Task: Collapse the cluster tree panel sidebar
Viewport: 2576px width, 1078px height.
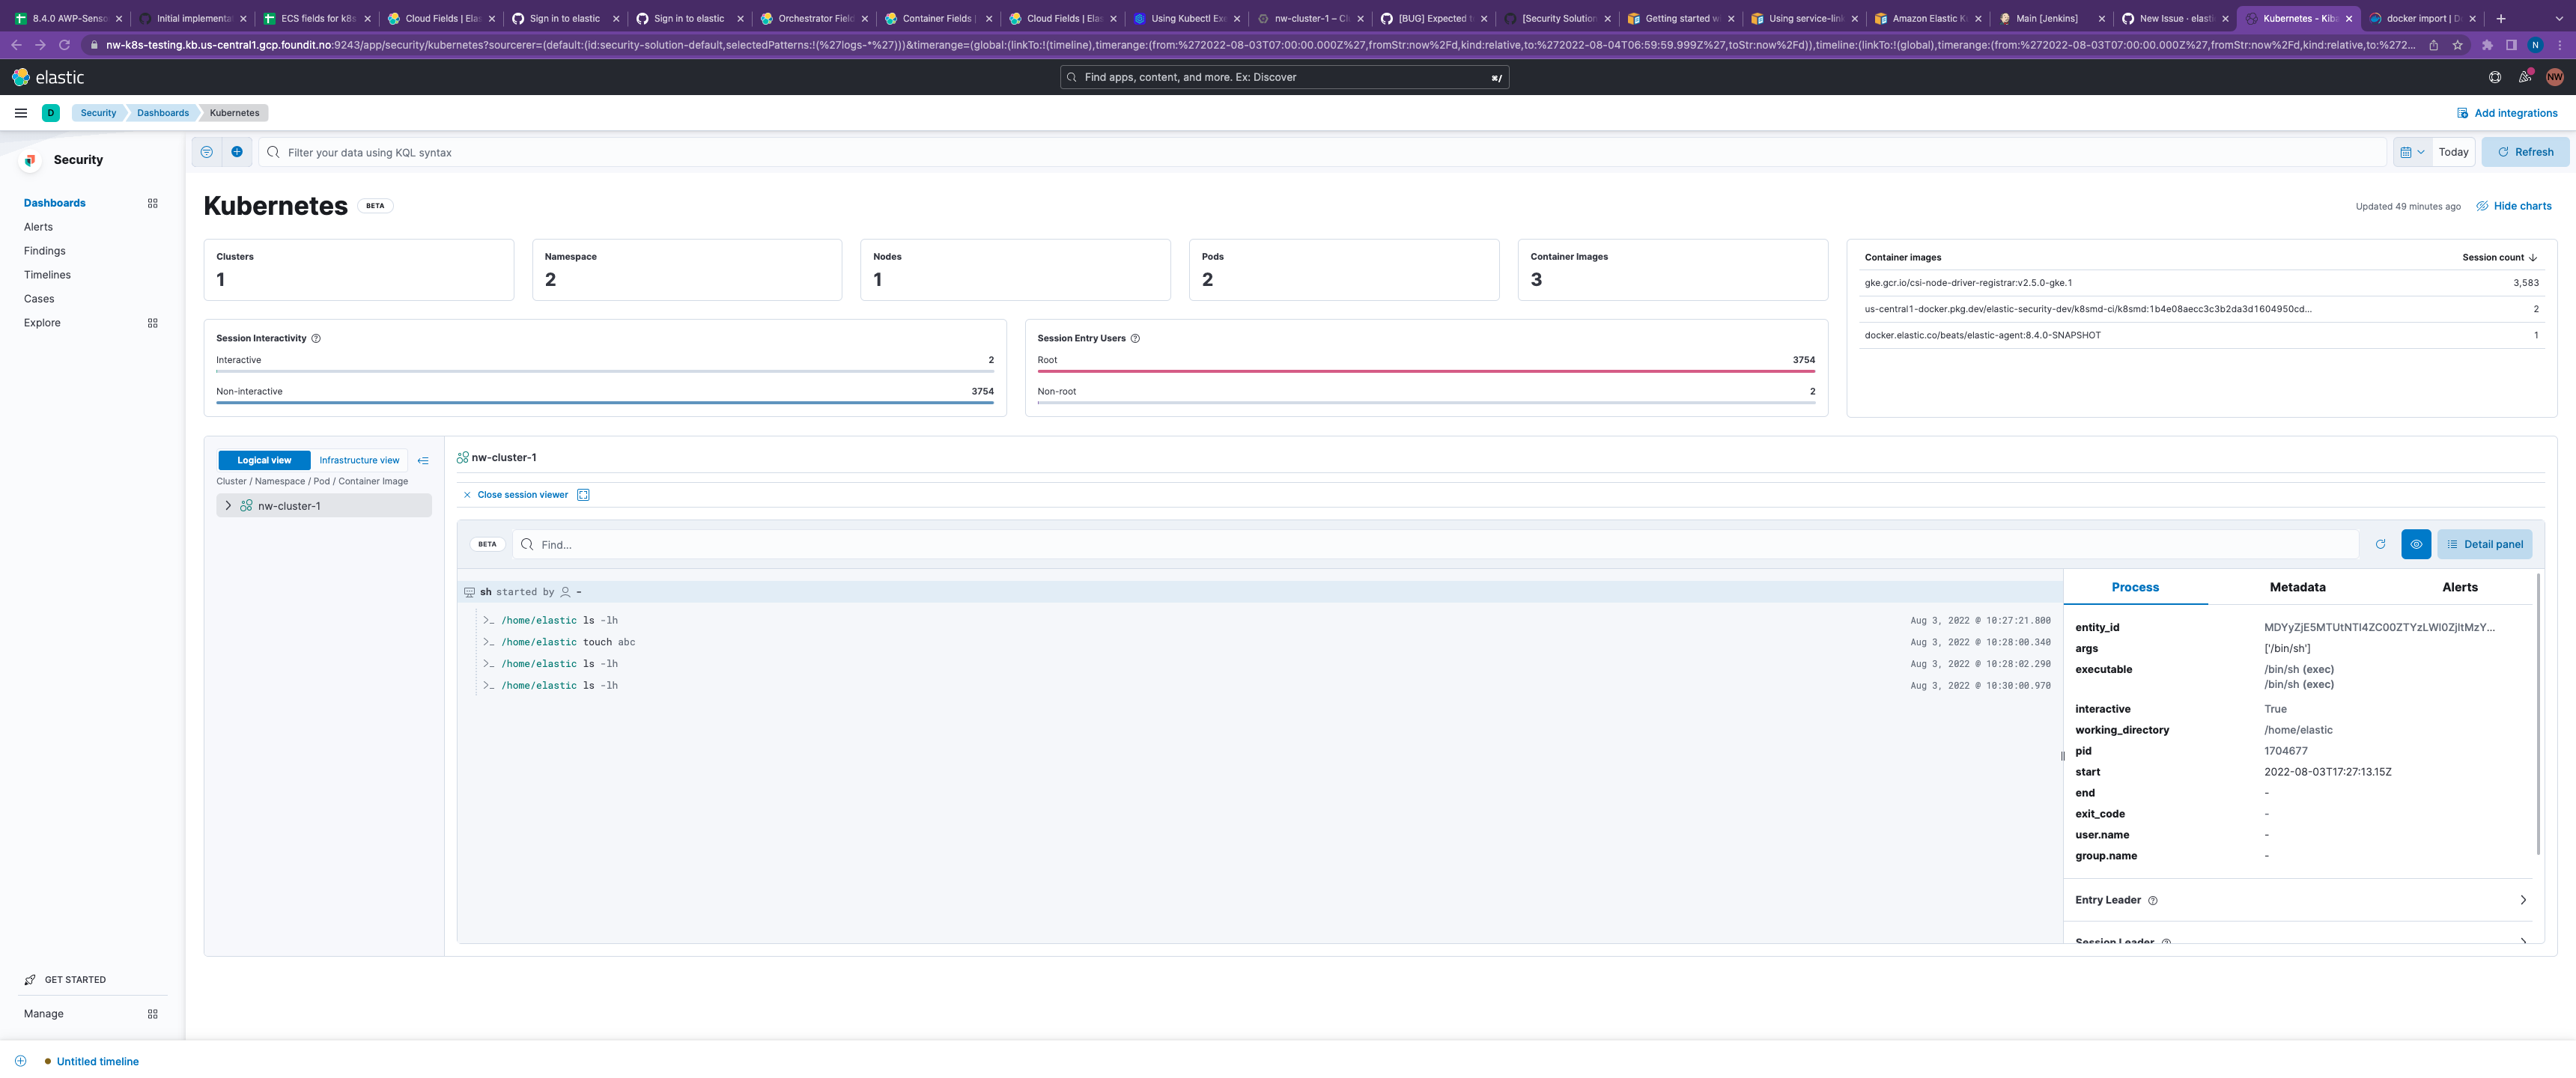Action: (x=423, y=460)
